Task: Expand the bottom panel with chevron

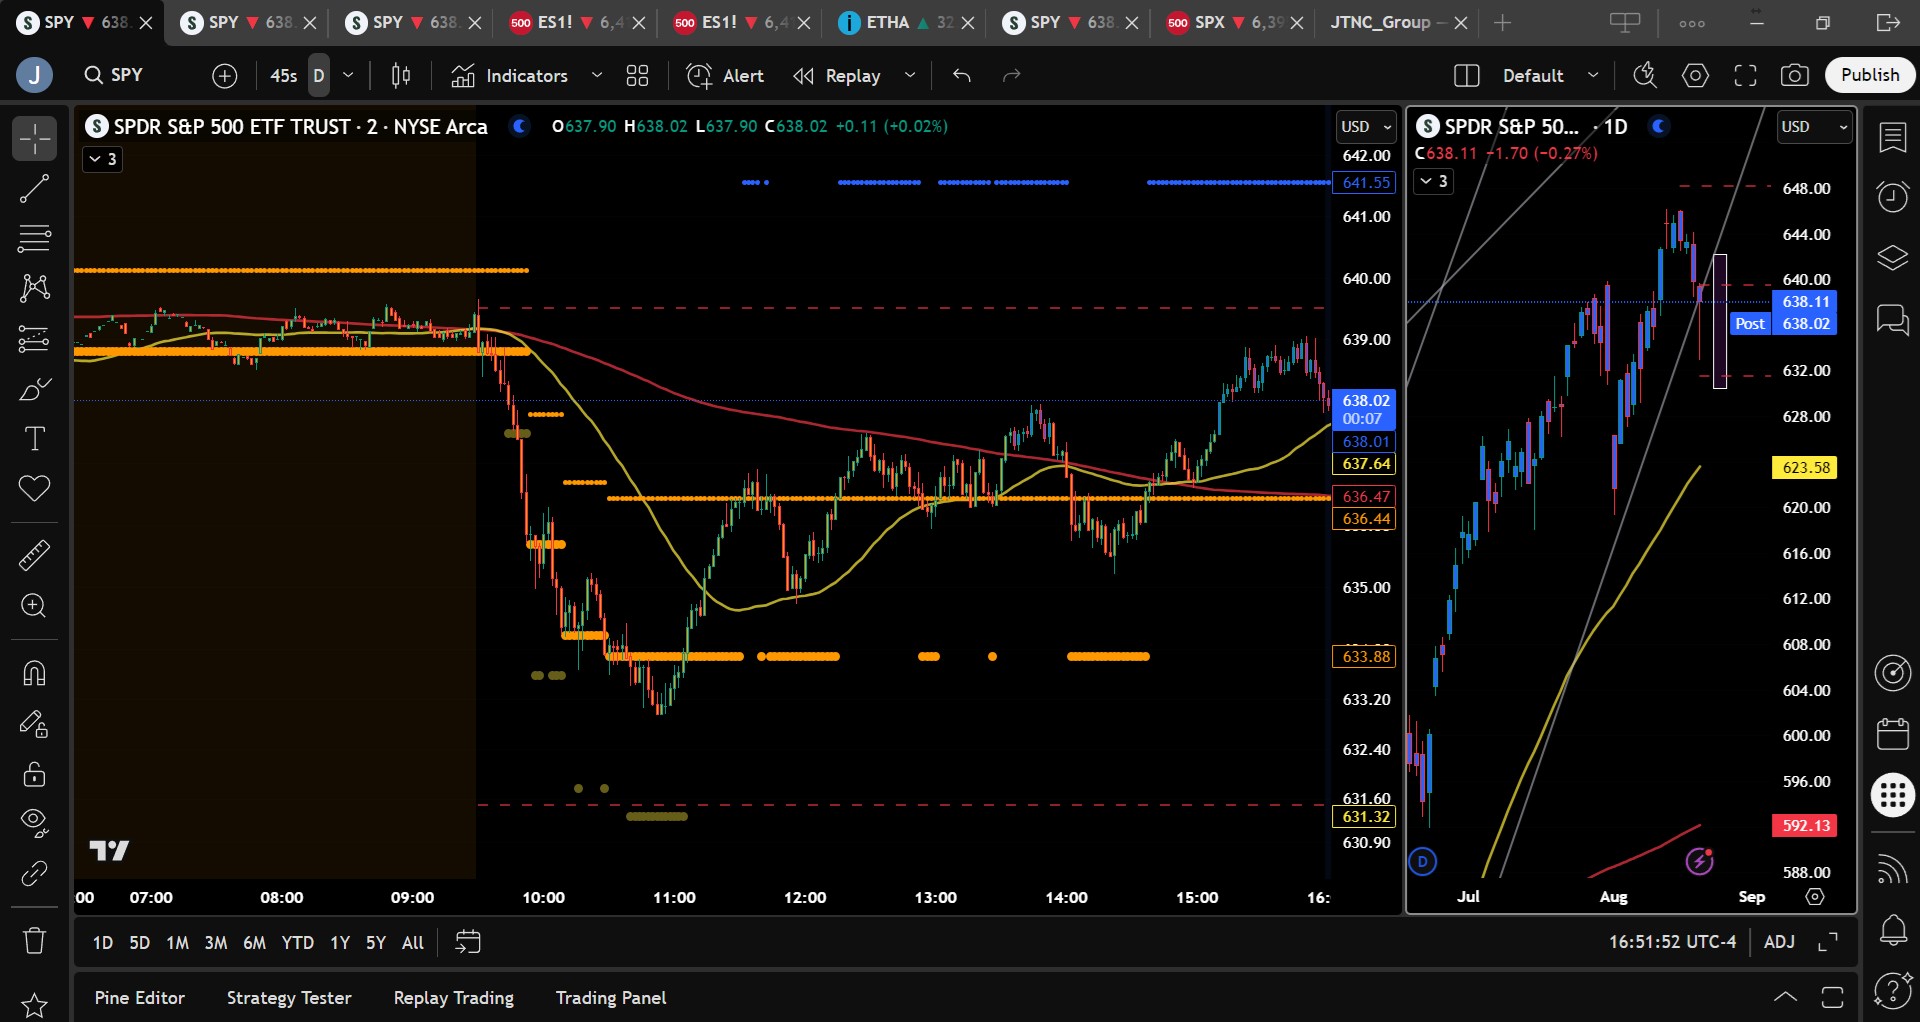Action: (x=1785, y=997)
